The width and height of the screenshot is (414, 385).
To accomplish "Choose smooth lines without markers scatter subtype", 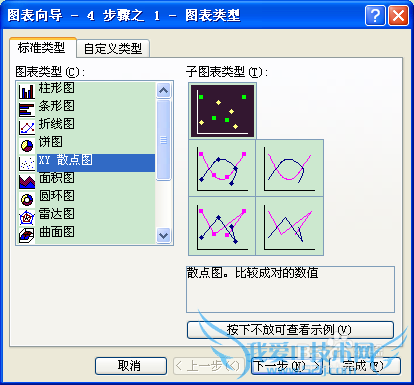I will [289, 168].
